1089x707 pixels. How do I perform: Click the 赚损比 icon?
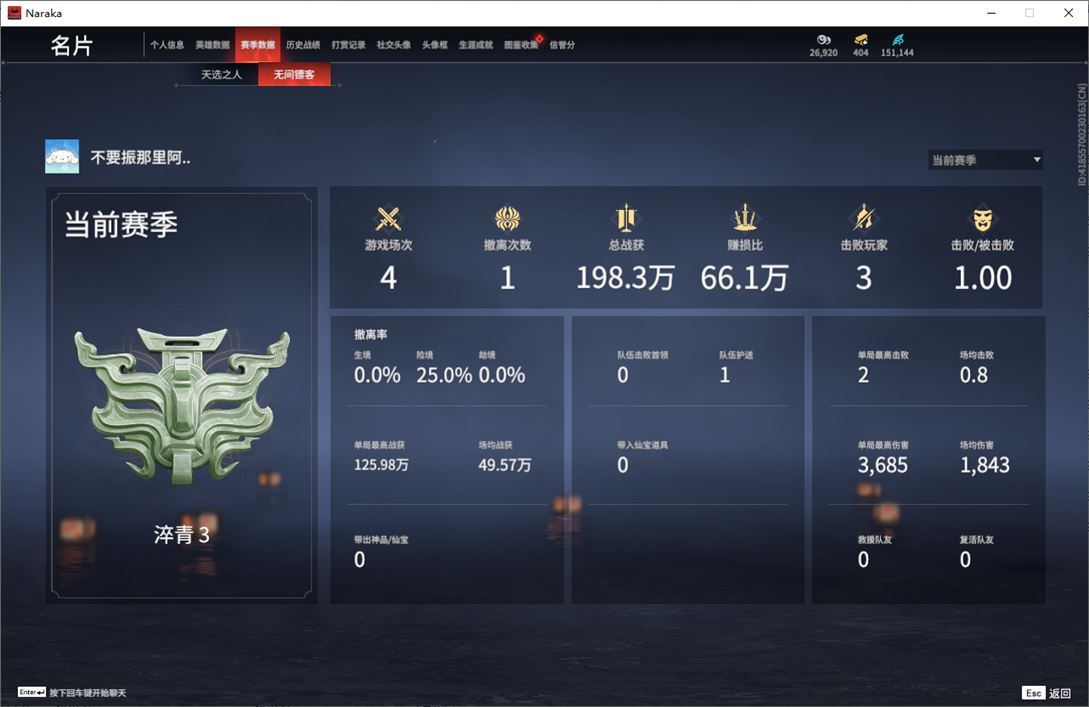tap(745, 218)
